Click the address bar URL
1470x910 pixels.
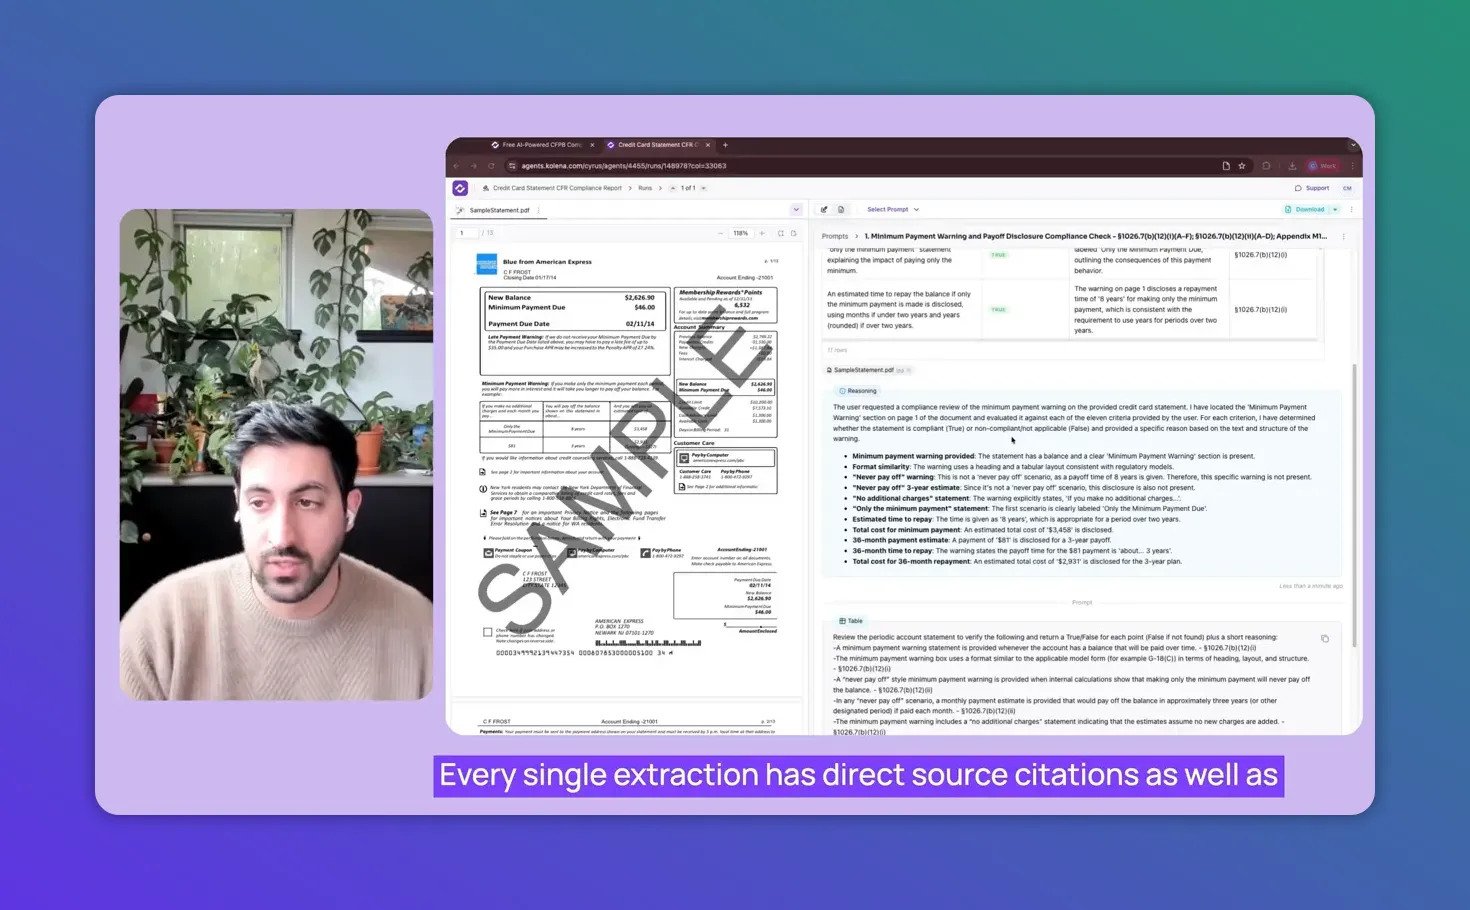point(624,166)
